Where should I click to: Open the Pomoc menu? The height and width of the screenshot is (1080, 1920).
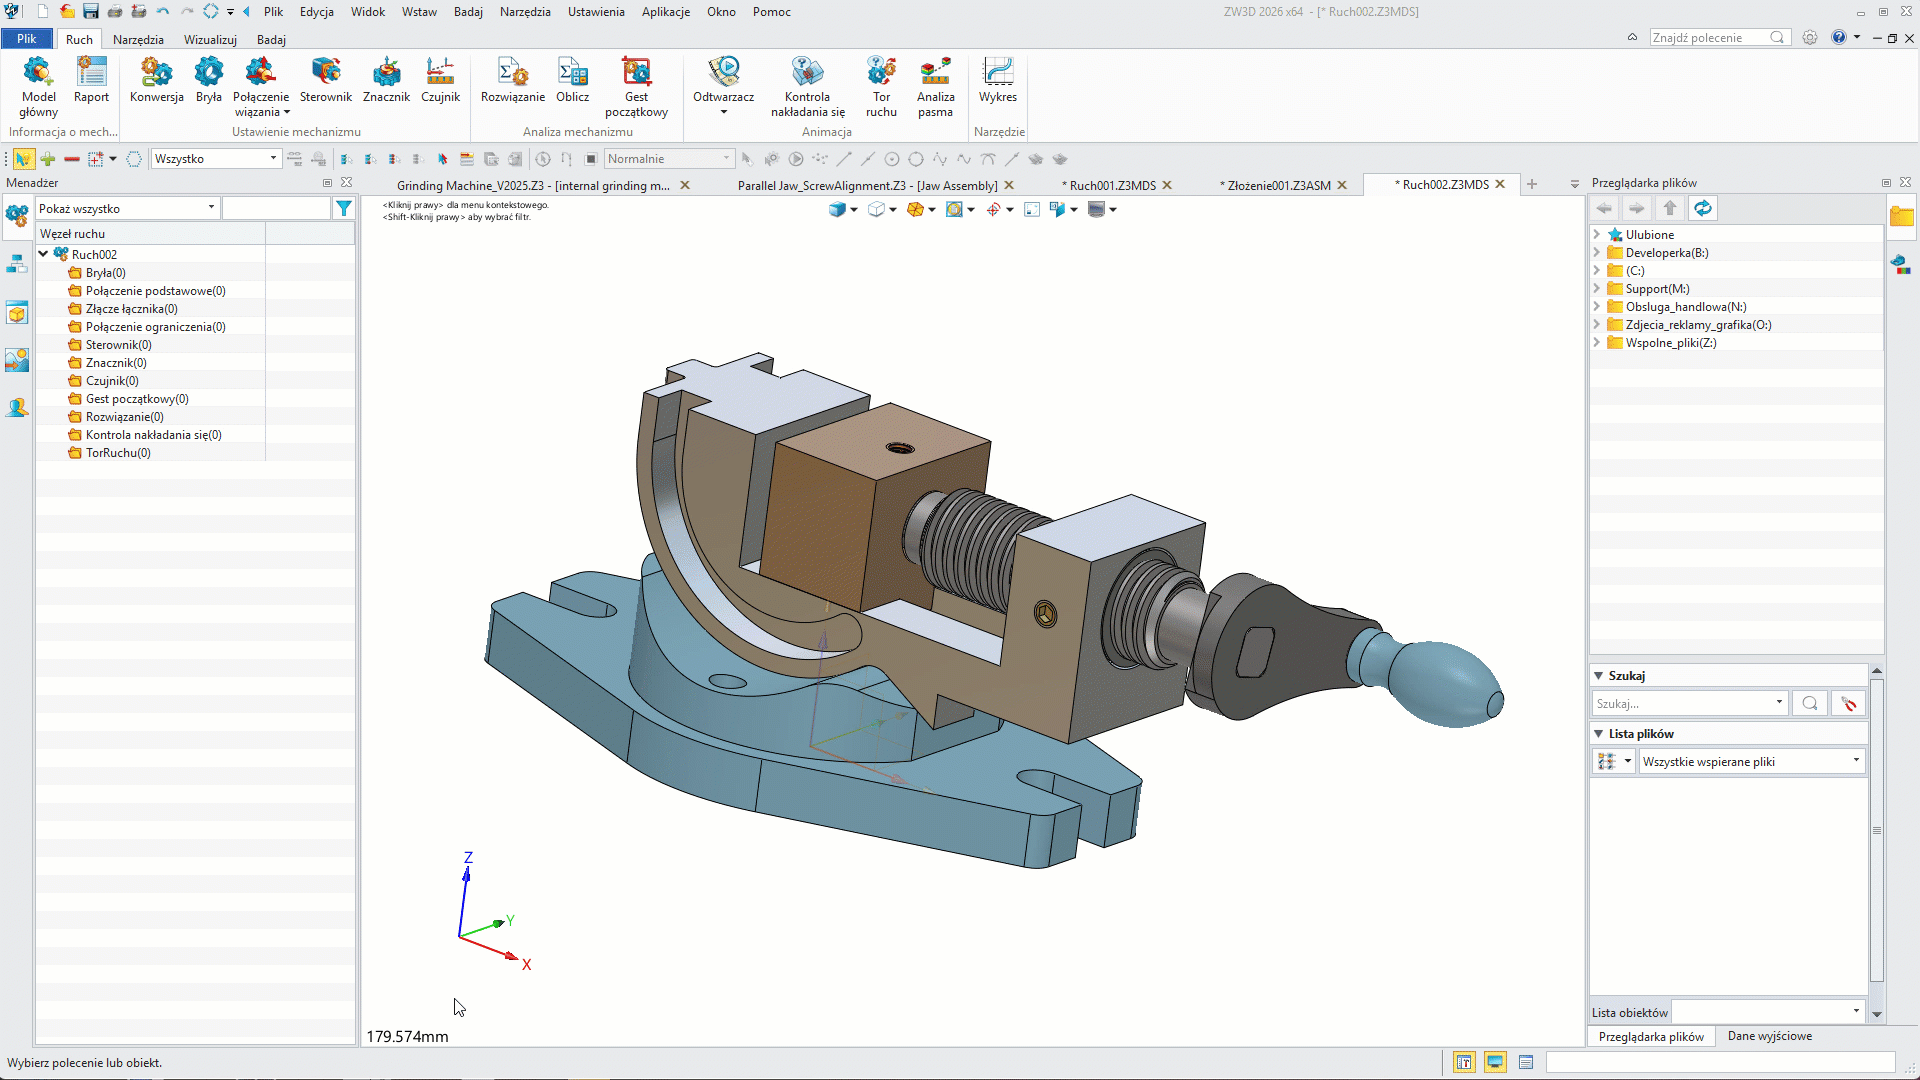[771, 11]
